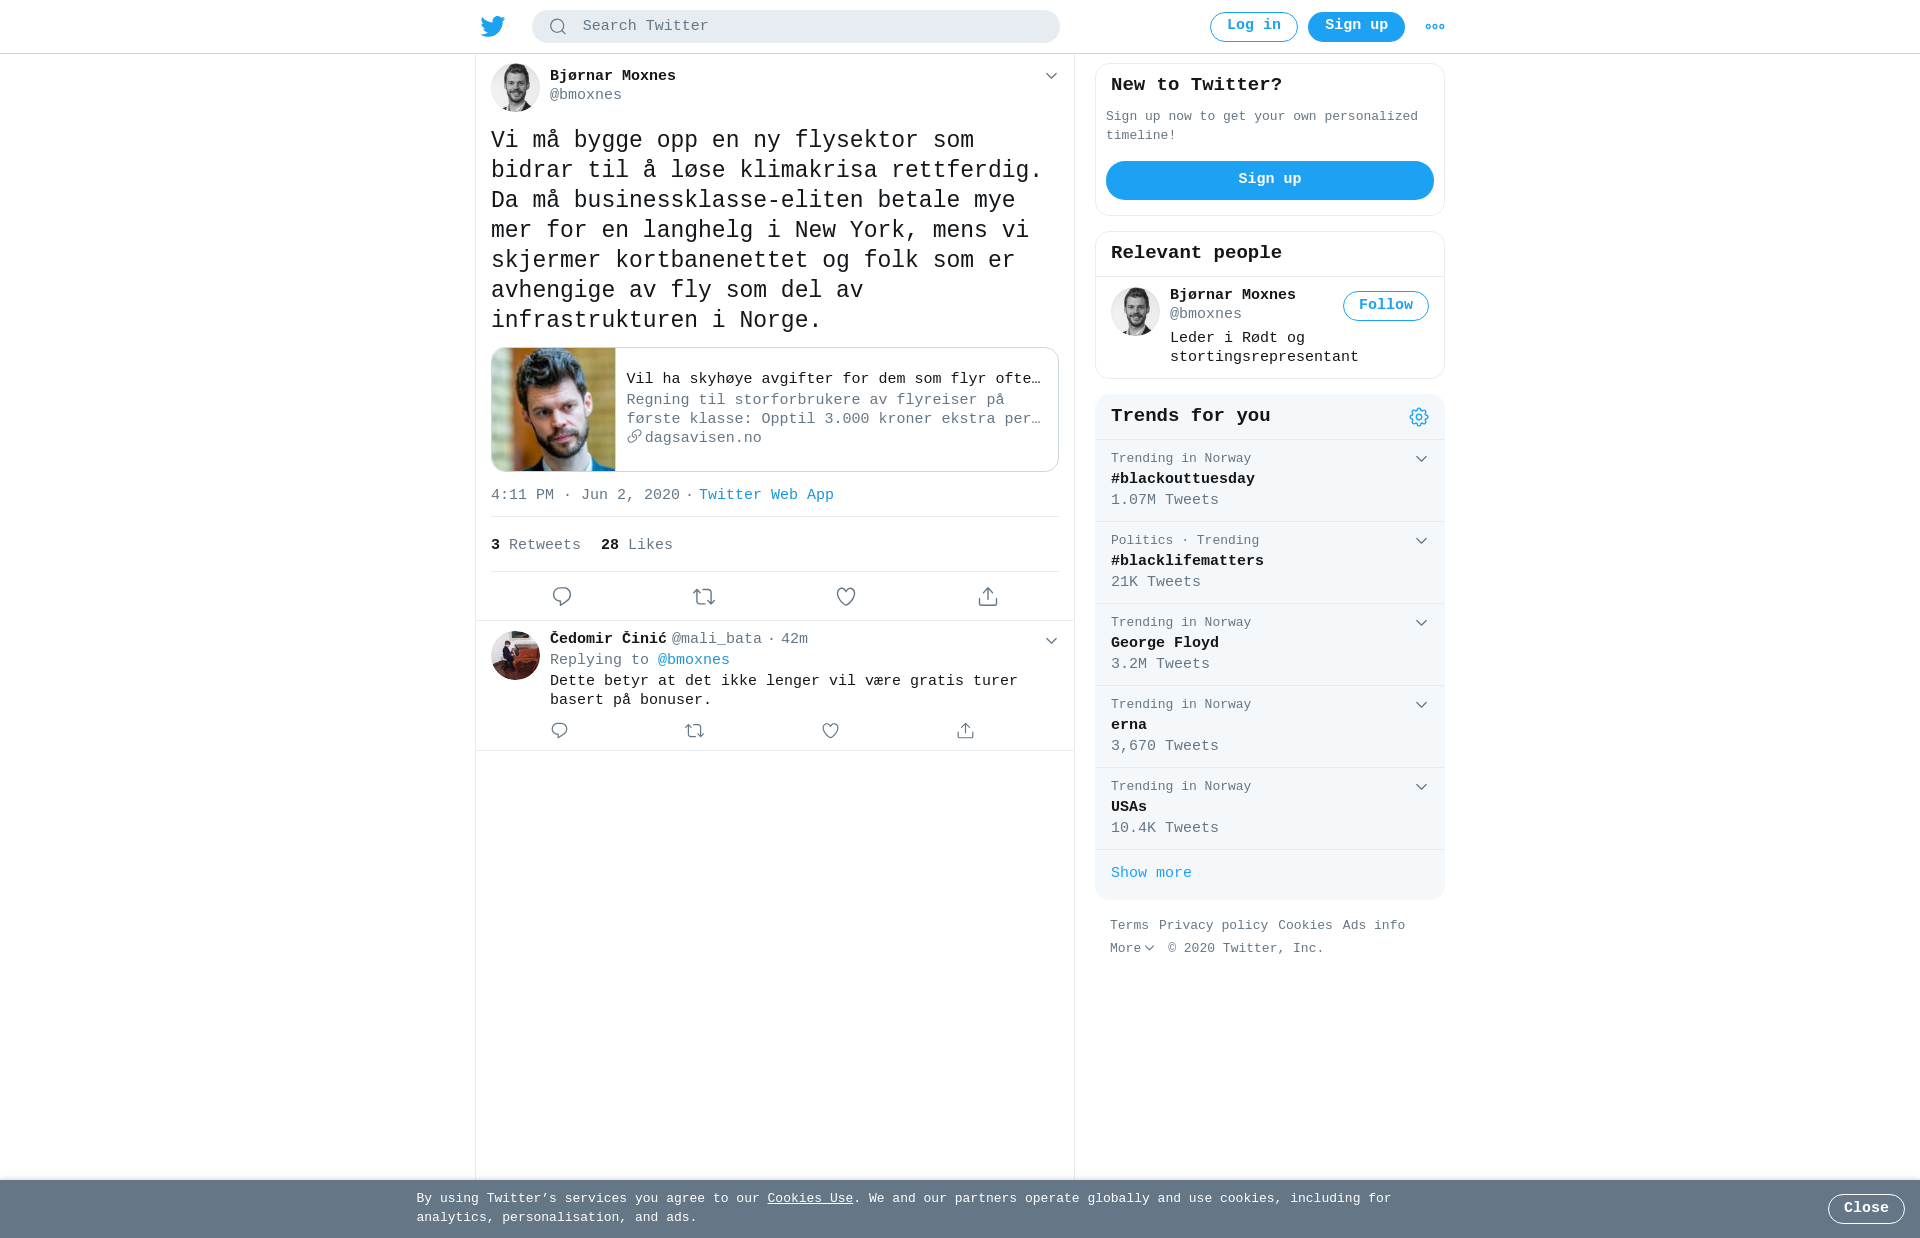Open chevron menu for George Floyd trend
1920x1238 pixels.
click(x=1421, y=623)
